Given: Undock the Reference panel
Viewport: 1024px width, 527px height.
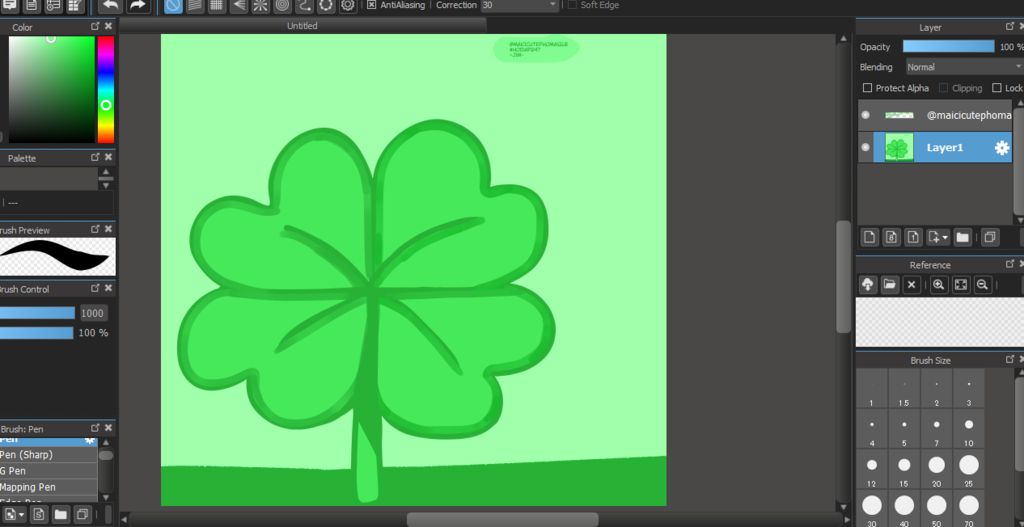Looking at the screenshot, I should (1010, 264).
